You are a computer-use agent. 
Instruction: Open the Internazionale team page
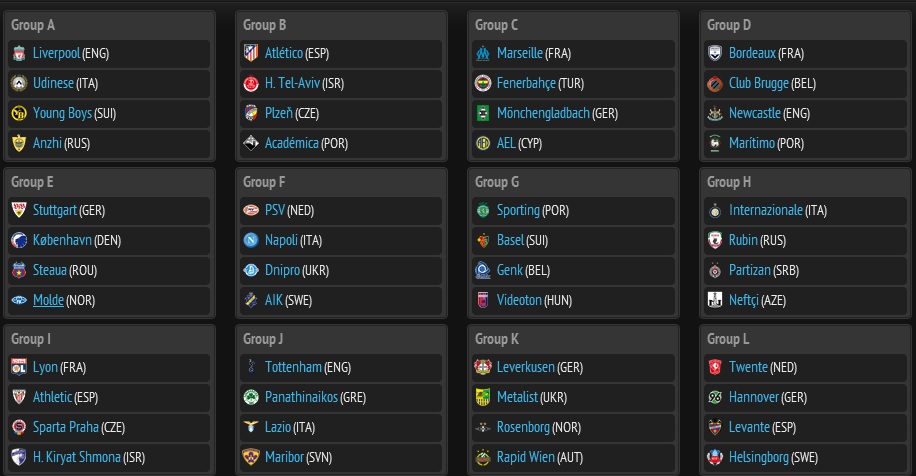765,210
